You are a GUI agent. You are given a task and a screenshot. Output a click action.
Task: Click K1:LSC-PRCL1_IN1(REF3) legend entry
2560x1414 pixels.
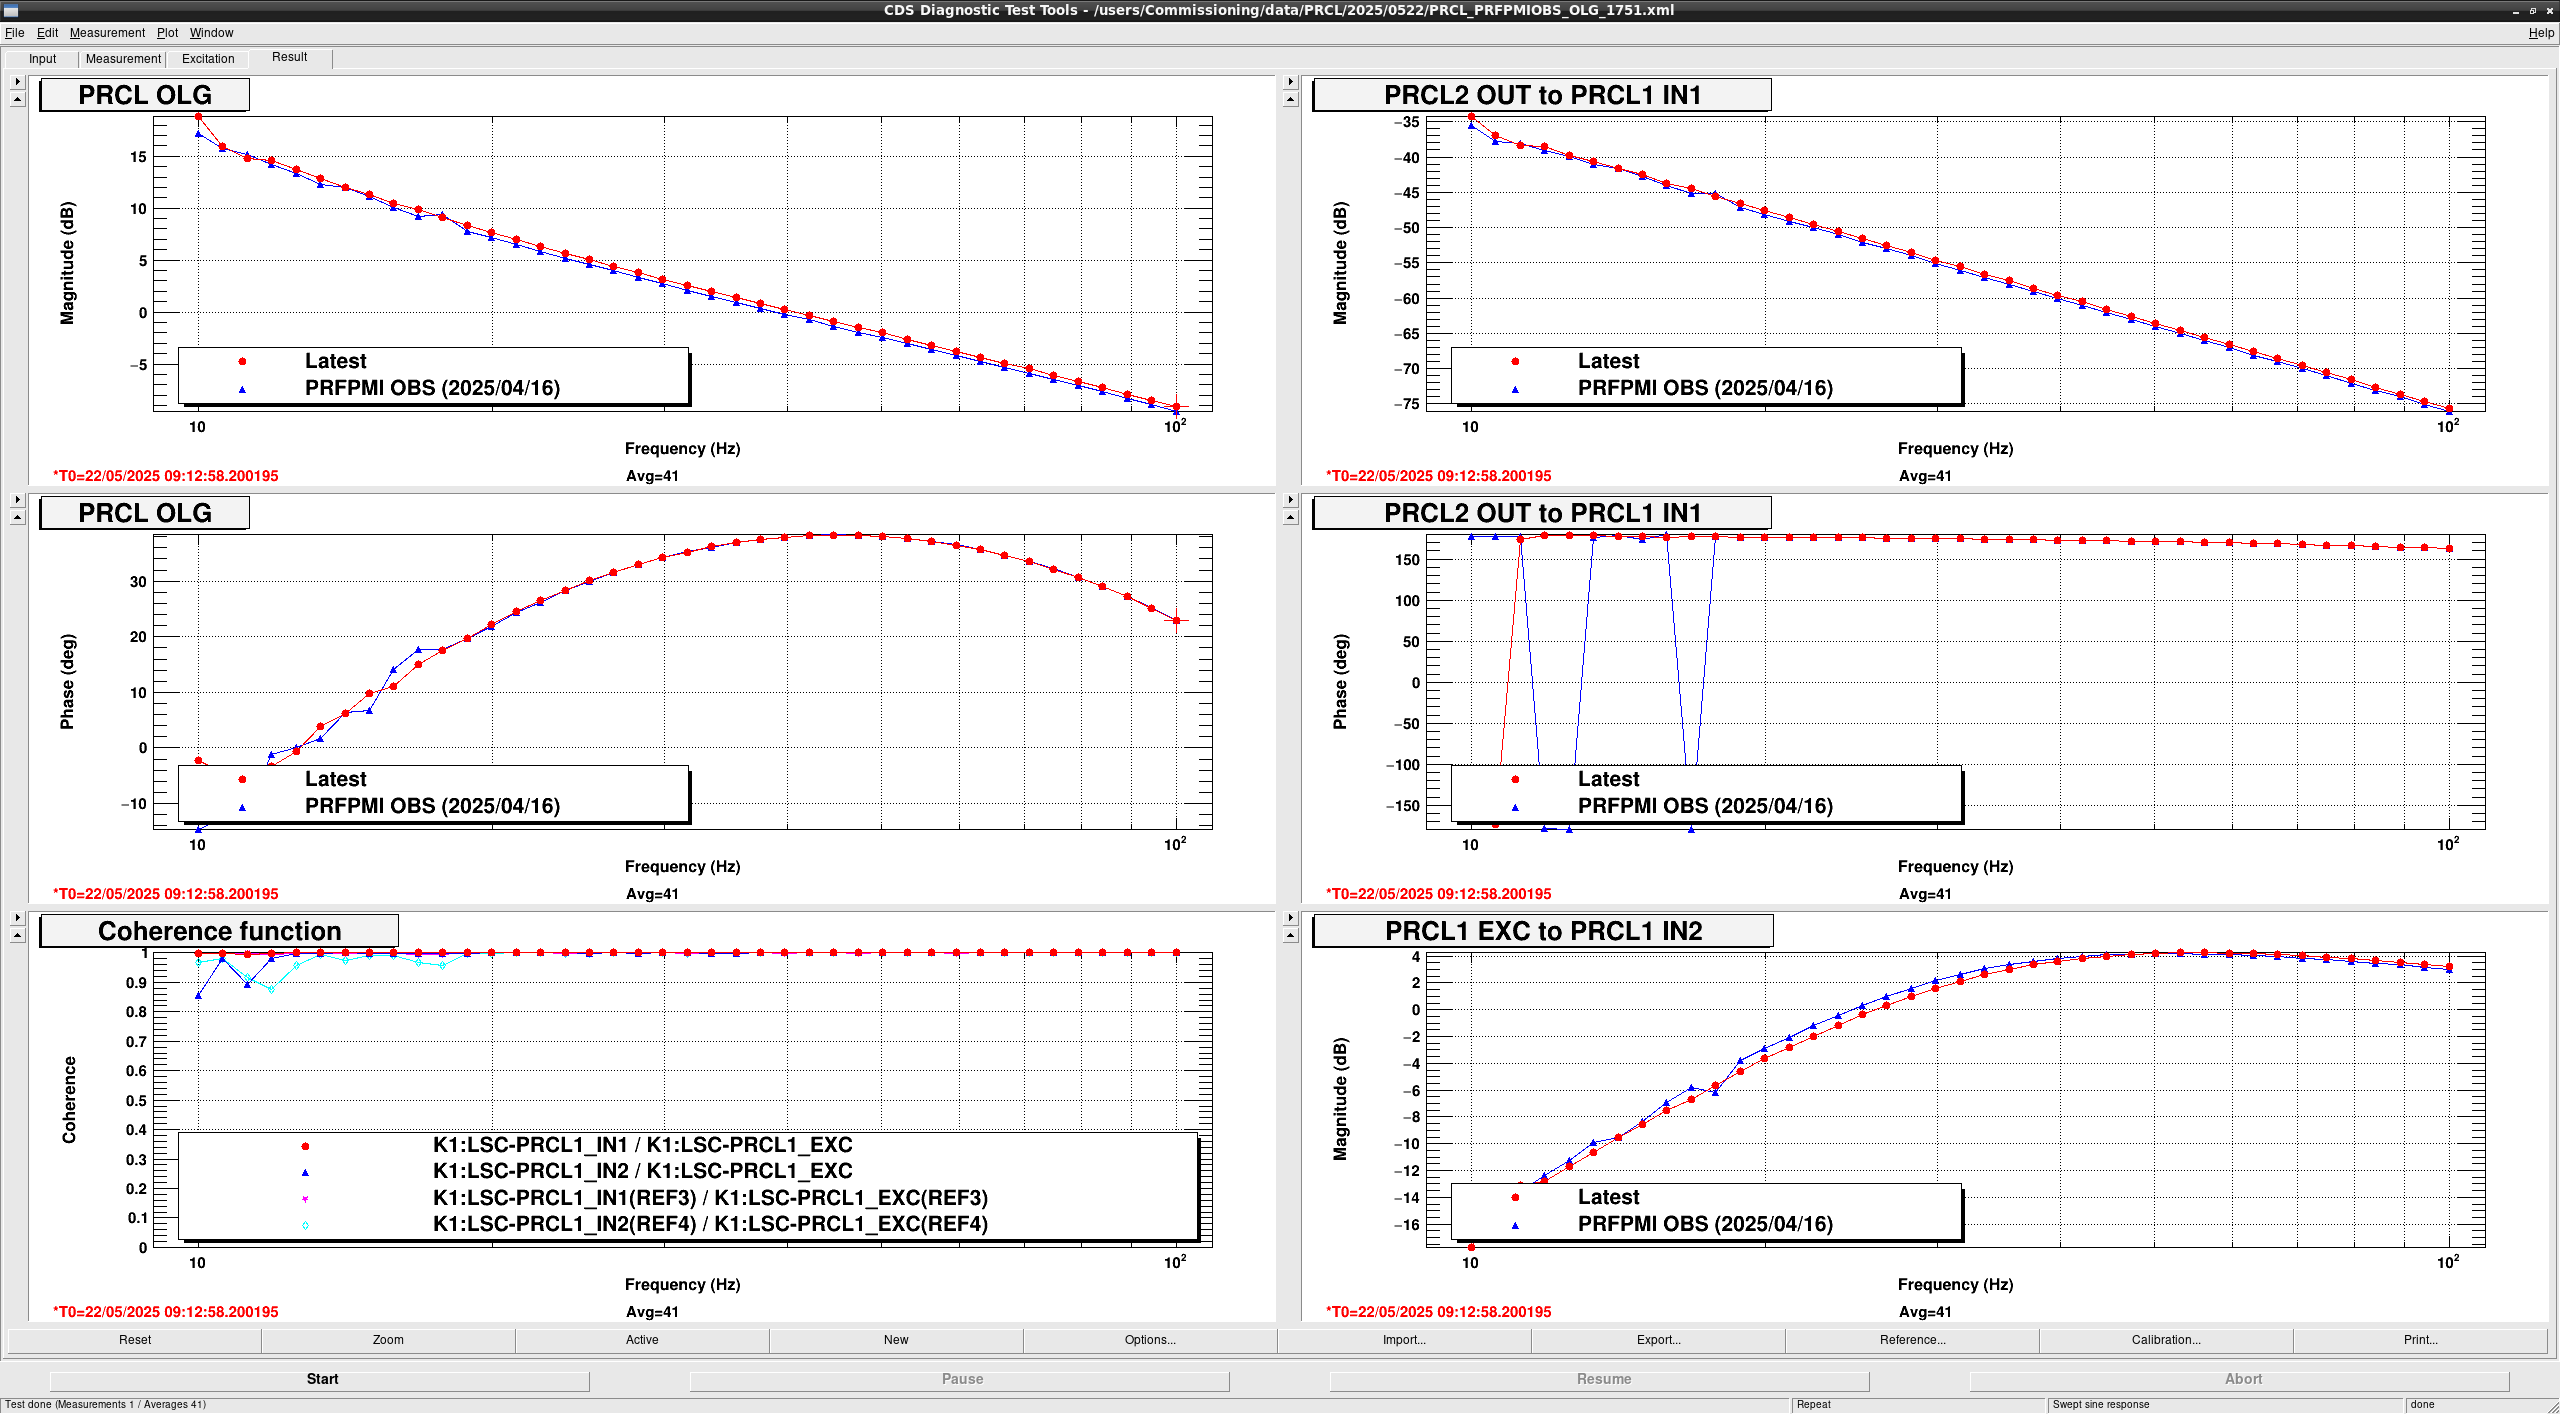pos(710,1198)
